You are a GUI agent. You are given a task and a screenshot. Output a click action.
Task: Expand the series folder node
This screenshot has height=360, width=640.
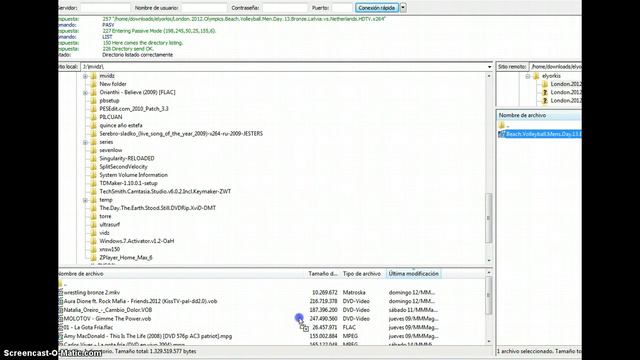pyautogui.click(x=85, y=142)
